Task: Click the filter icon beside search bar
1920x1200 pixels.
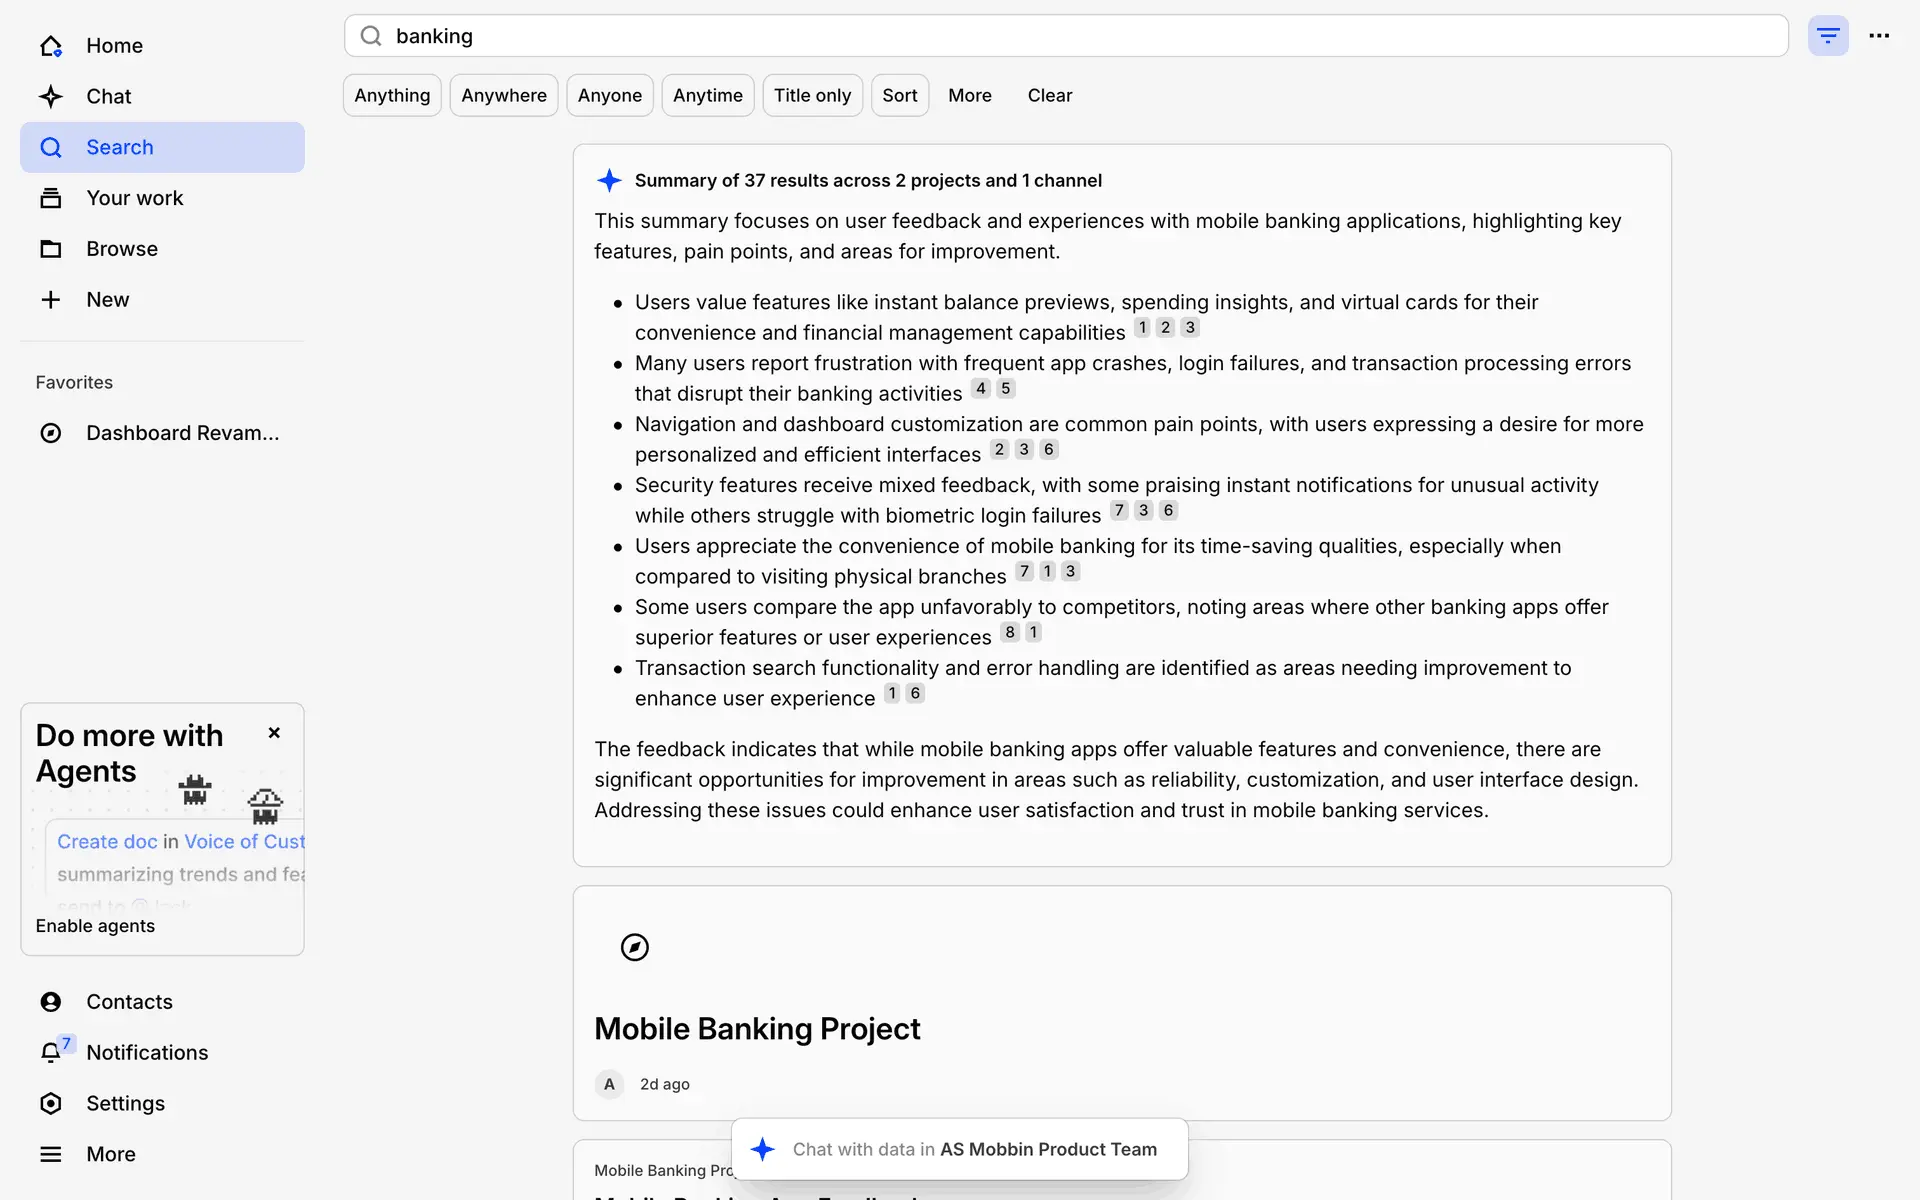Action: coord(1827,36)
